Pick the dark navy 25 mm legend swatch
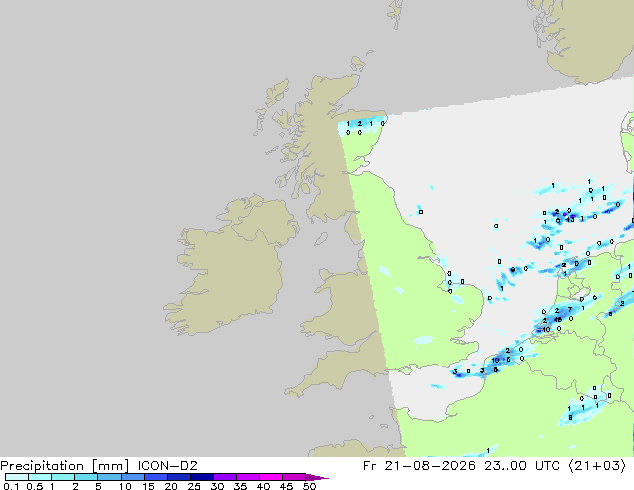634x490 pixels. (x=202, y=477)
